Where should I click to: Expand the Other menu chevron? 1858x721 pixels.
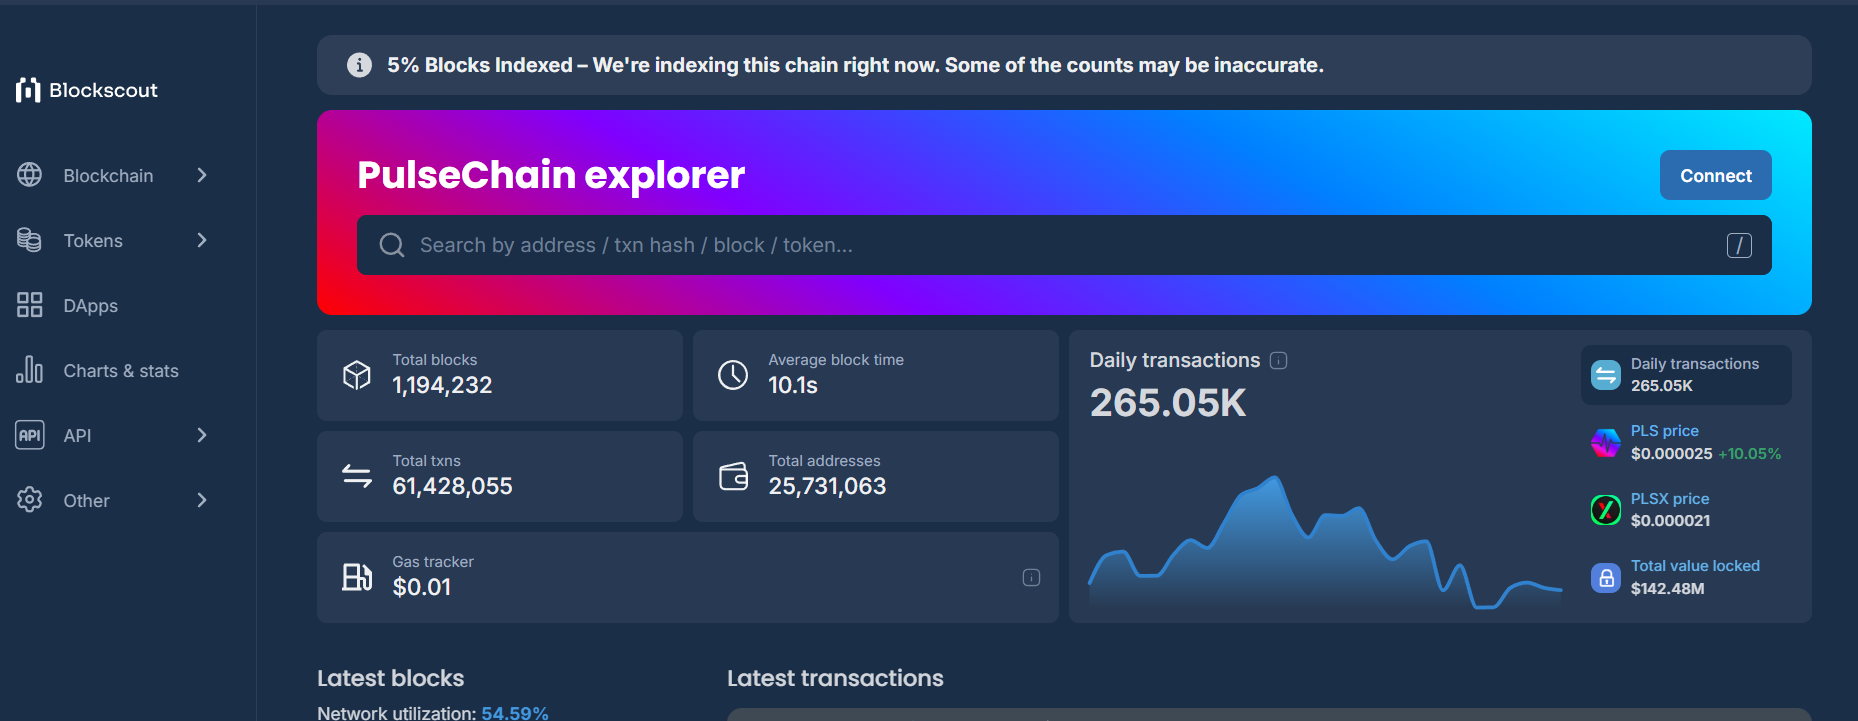pos(202,500)
